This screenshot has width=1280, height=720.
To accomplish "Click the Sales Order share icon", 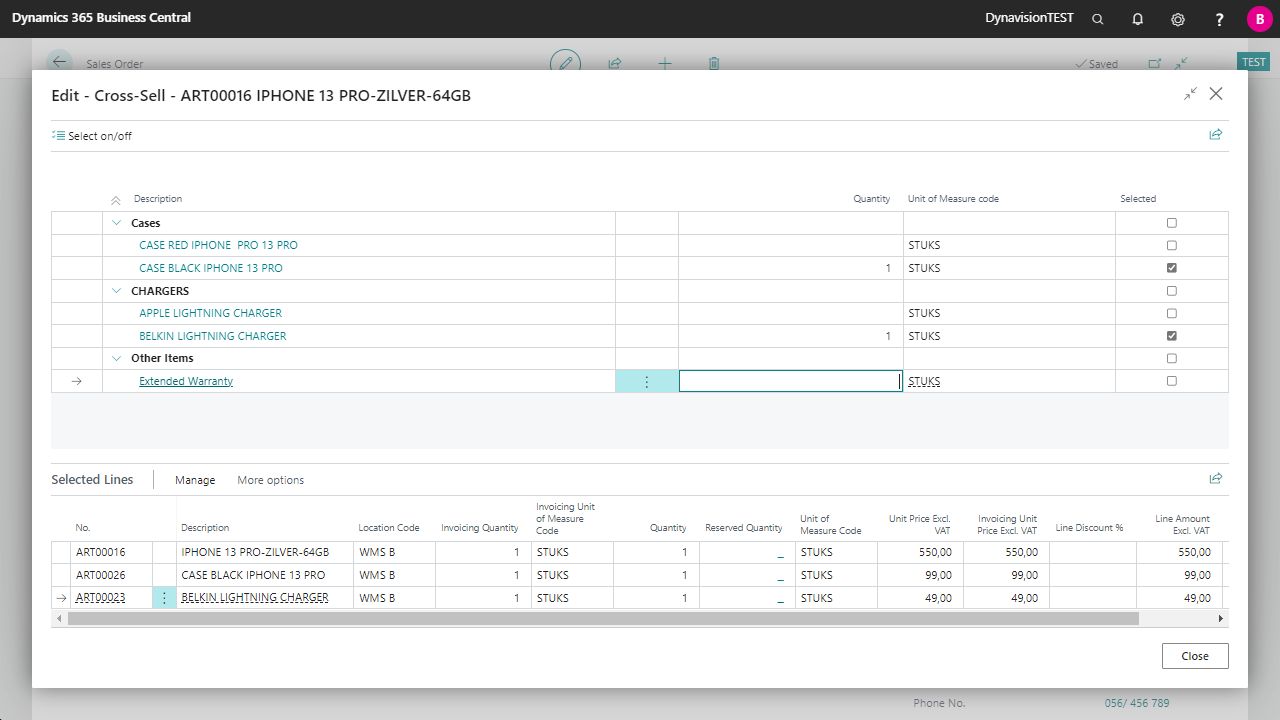I will click(x=615, y=63).
